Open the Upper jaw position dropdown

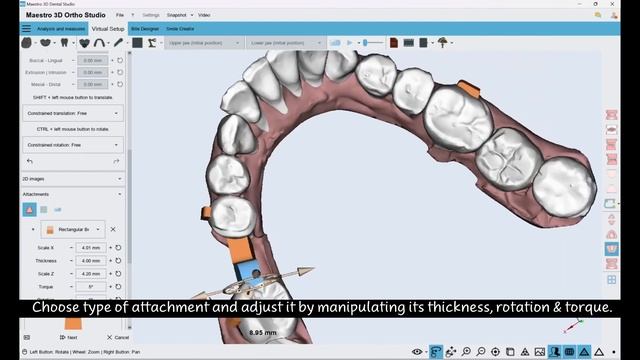[x=204, y=43]
